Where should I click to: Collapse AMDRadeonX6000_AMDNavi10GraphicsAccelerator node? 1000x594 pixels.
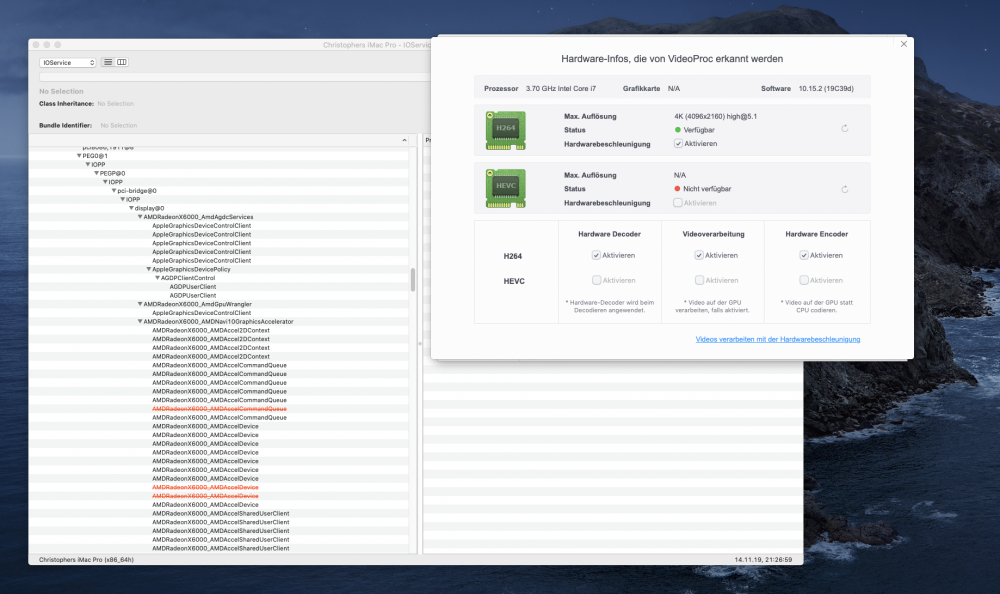click(x=140, y=322)
